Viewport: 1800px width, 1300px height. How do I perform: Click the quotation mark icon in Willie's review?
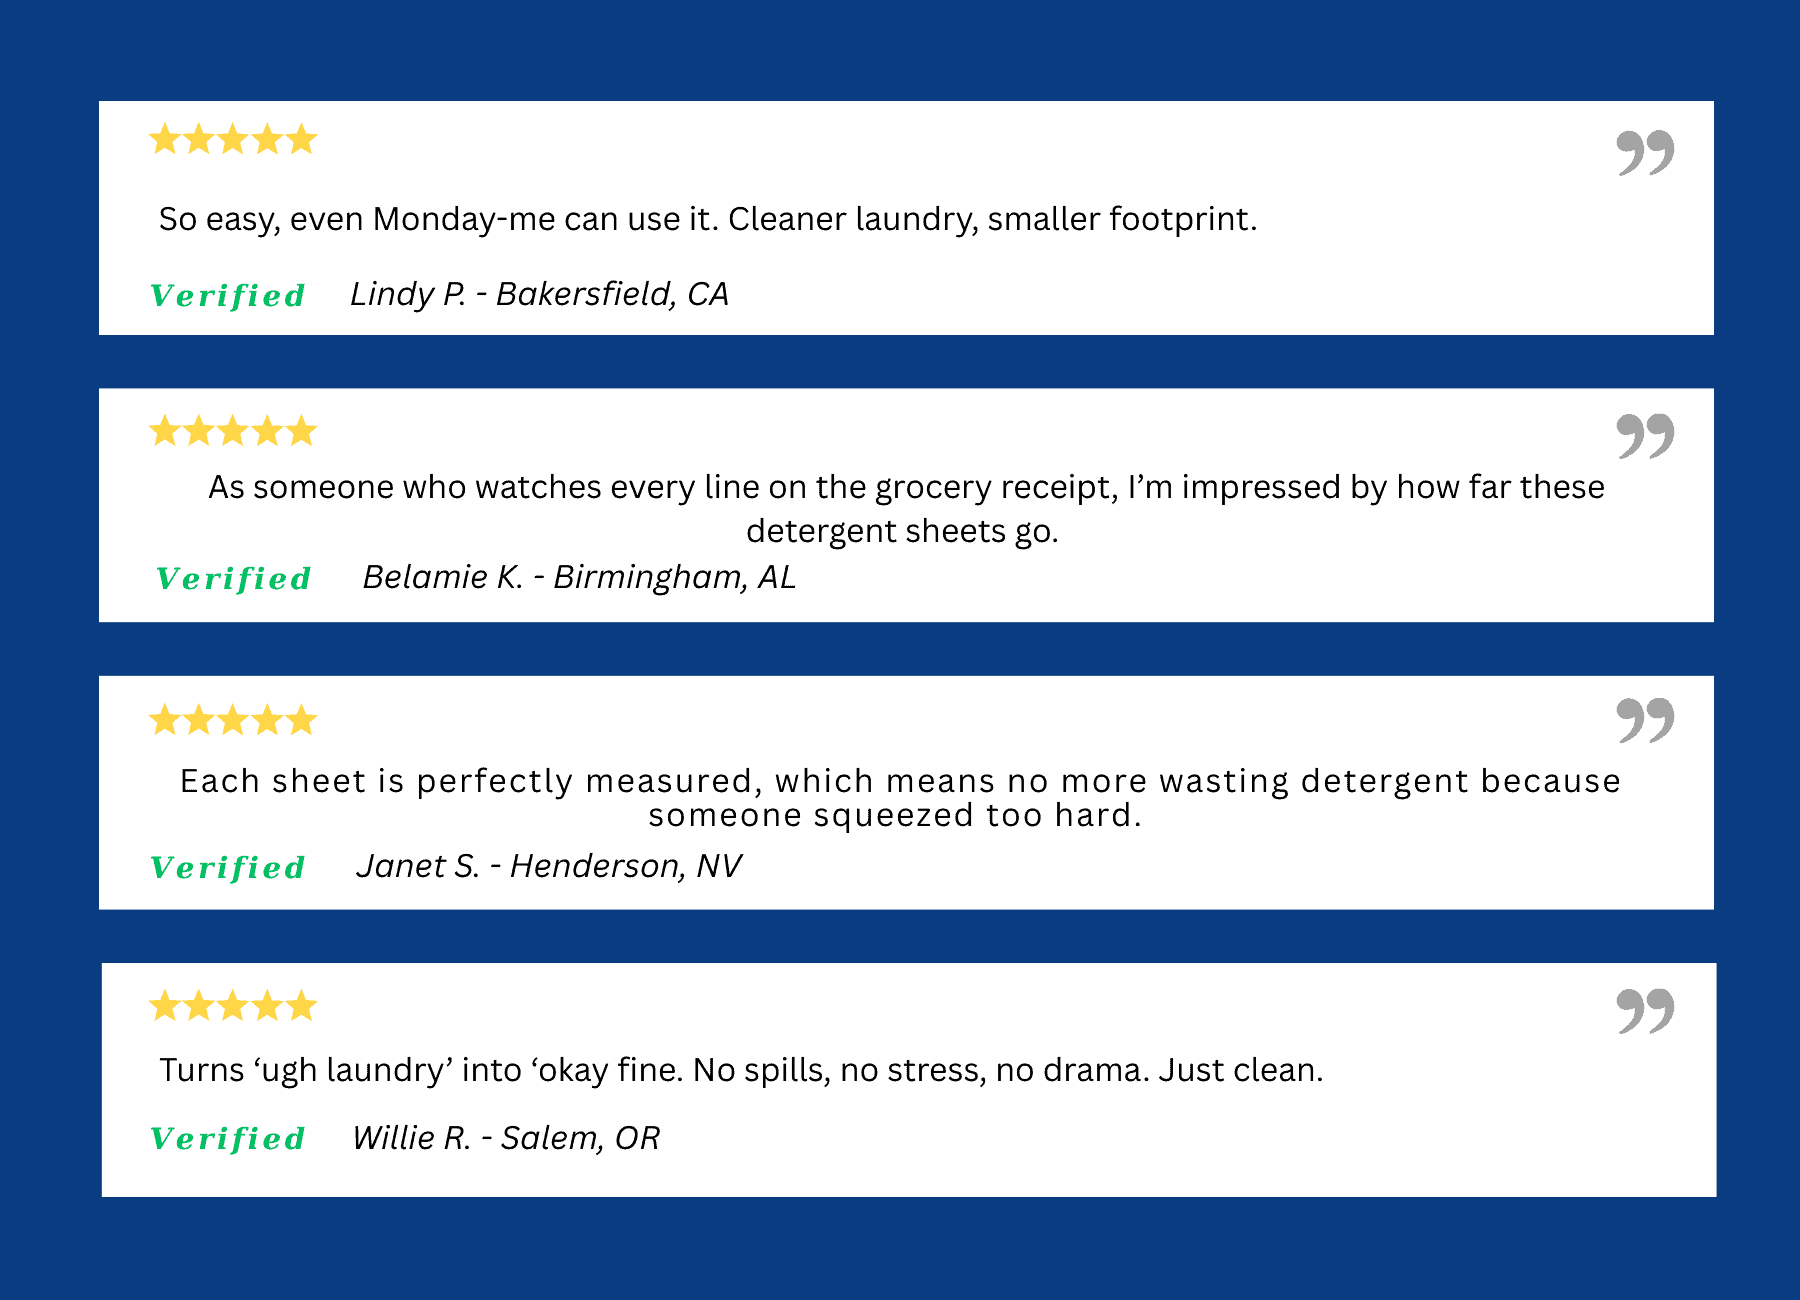point(1645,1011)
